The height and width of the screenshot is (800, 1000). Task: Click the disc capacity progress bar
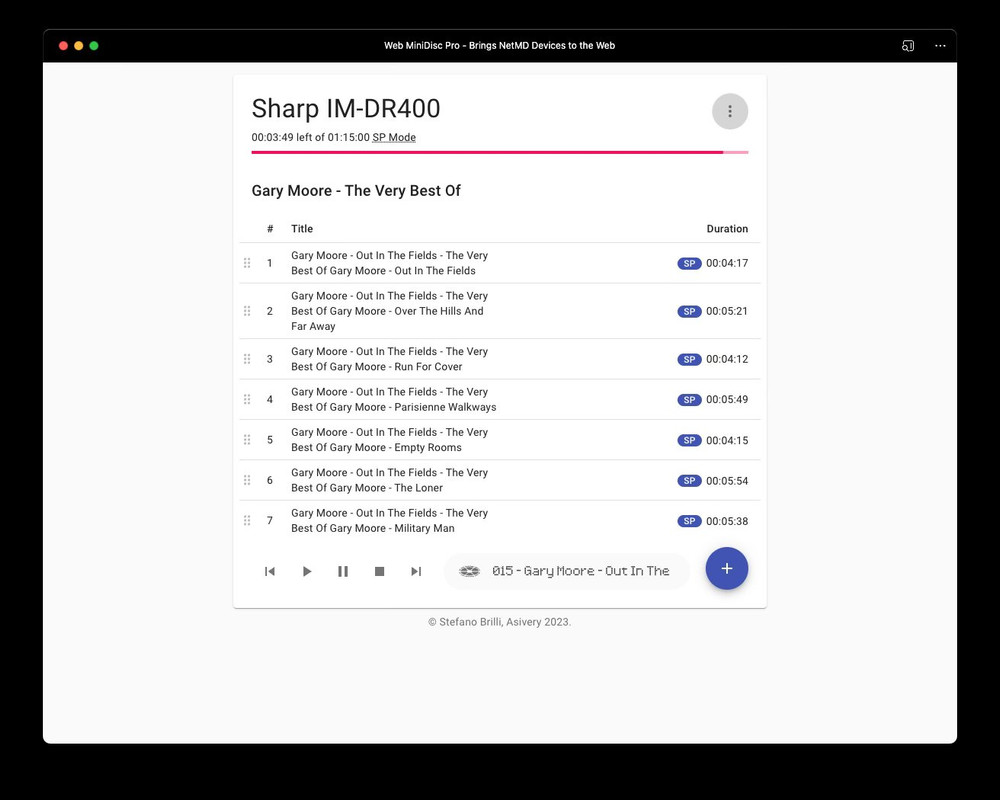click(499, 152)
